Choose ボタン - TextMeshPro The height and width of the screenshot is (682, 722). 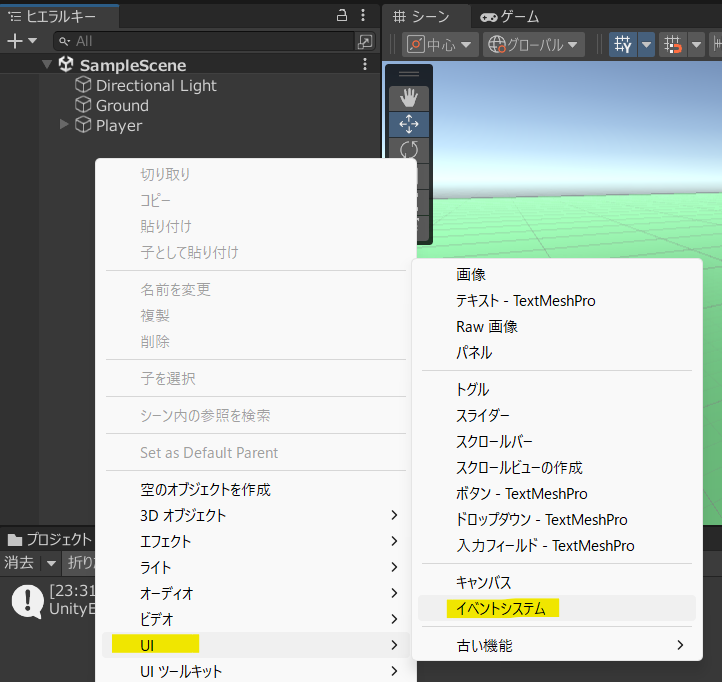point(557,494)
